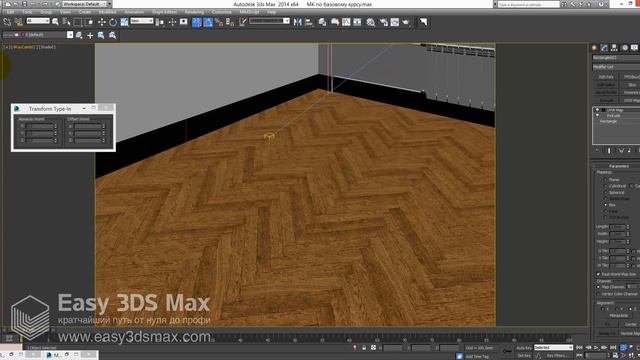Open the Motion command panel tab
This screenshot has height=360, width=640.
[x=624, y=48]
